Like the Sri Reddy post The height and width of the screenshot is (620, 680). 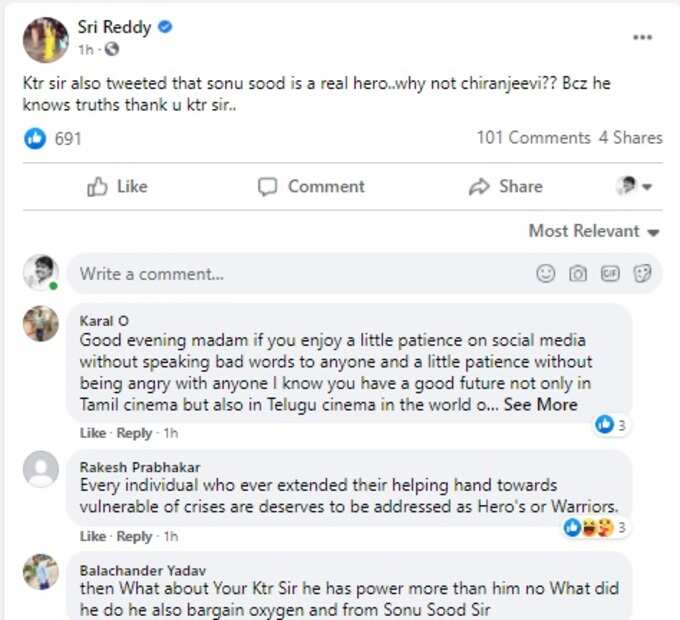click(x=118, y=187)
